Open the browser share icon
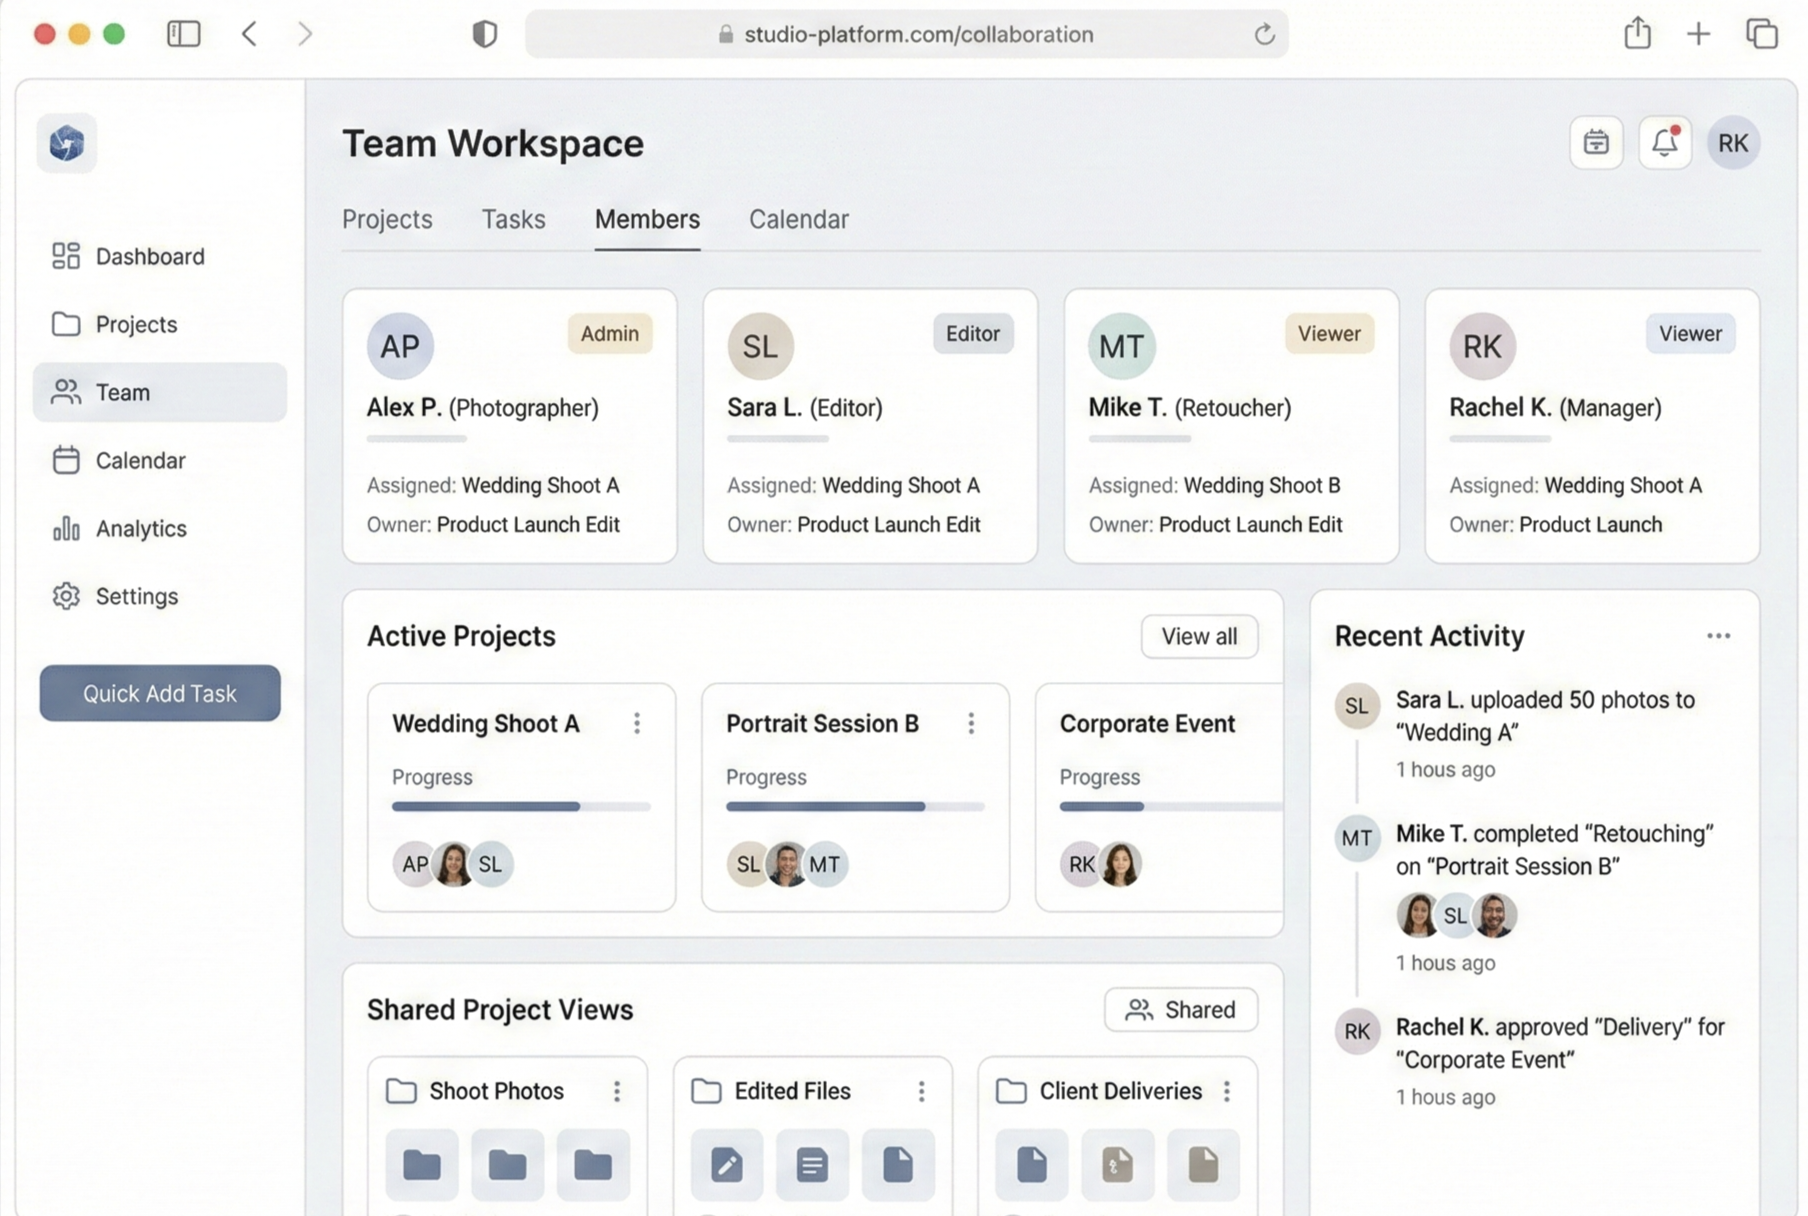Image resolution: width=1808 pixels, height=1216 pixels. click(x=1637, y=33)
